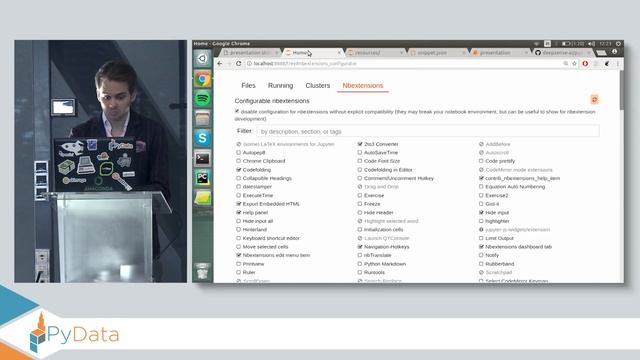The image size is (640, 360).
Task: Open the Trash in the dock
Action: tap(202, 271)
